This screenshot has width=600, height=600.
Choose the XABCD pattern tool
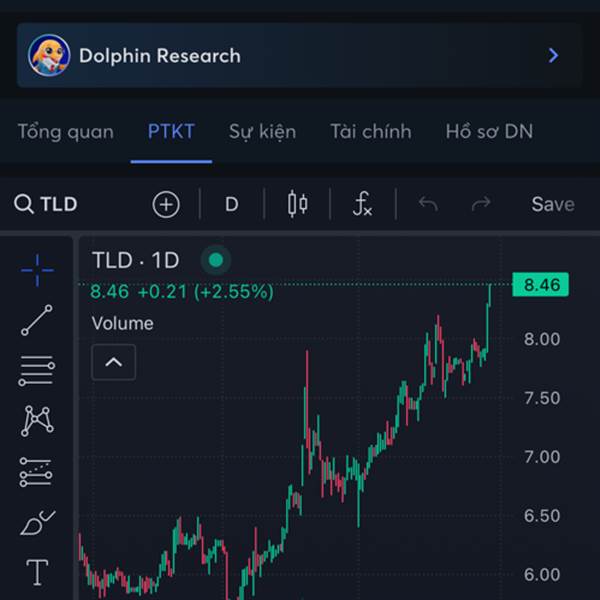[x=37, y=421]
